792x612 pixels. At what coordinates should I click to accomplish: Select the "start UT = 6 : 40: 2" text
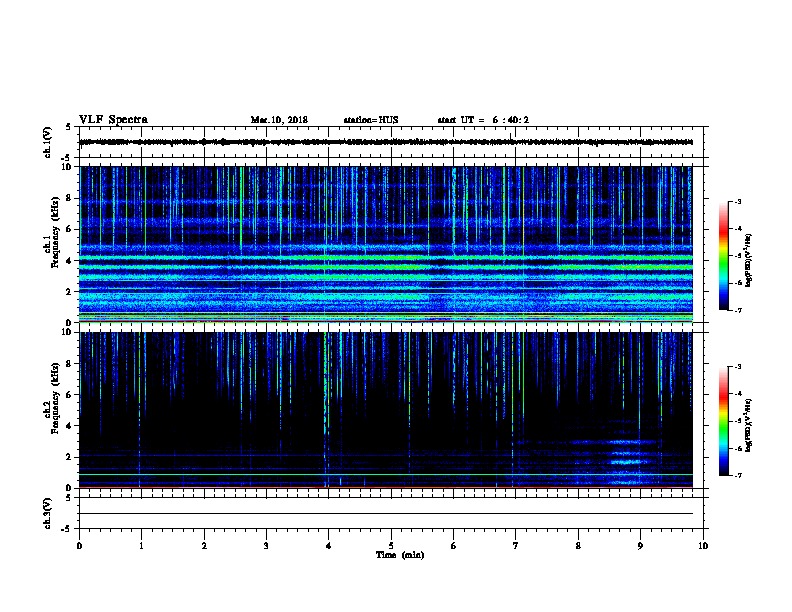(x=483, y=120)
